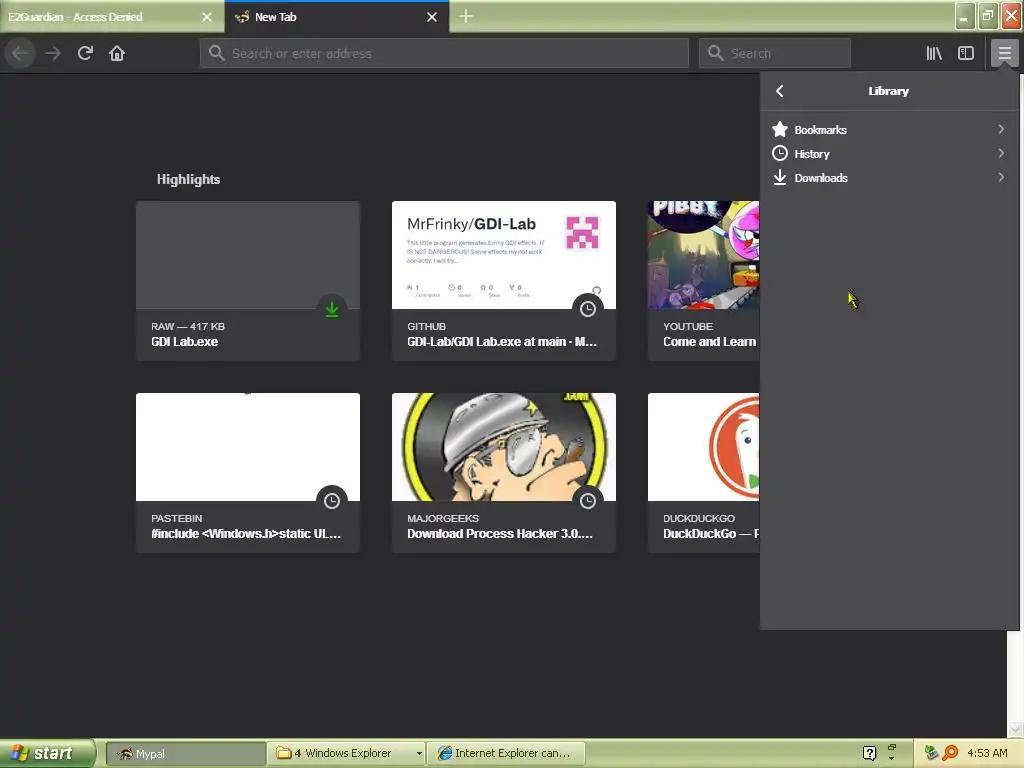Open Bookmarks in the Library panel
Image resolution: width=1024 pixels, height=768 pixels.
[889, 129]
